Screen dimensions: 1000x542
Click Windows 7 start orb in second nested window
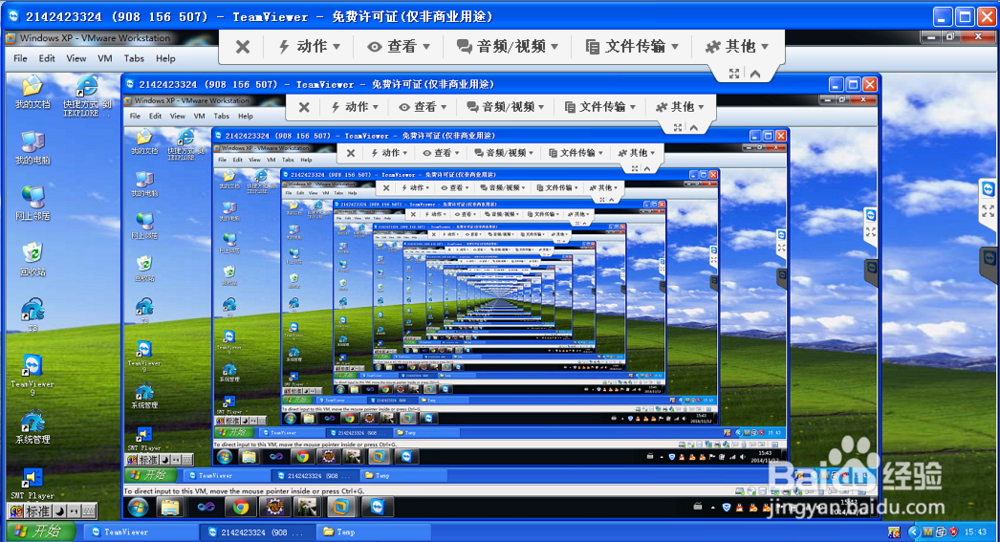pos(138,508)
